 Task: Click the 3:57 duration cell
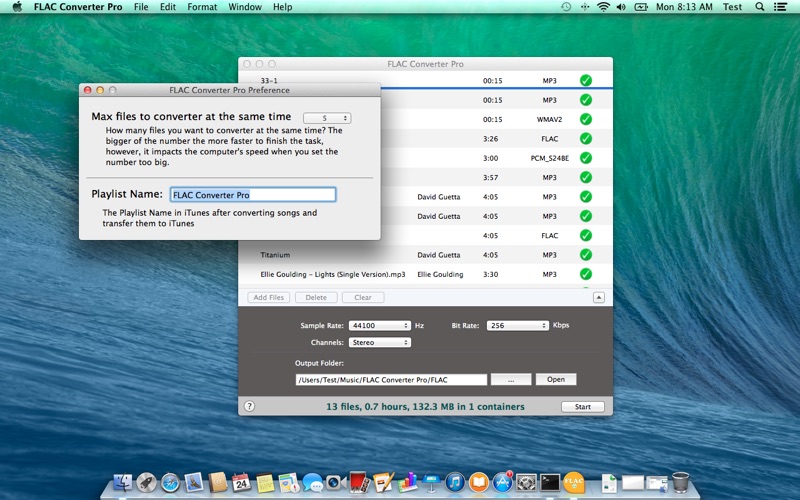[490, 177]
